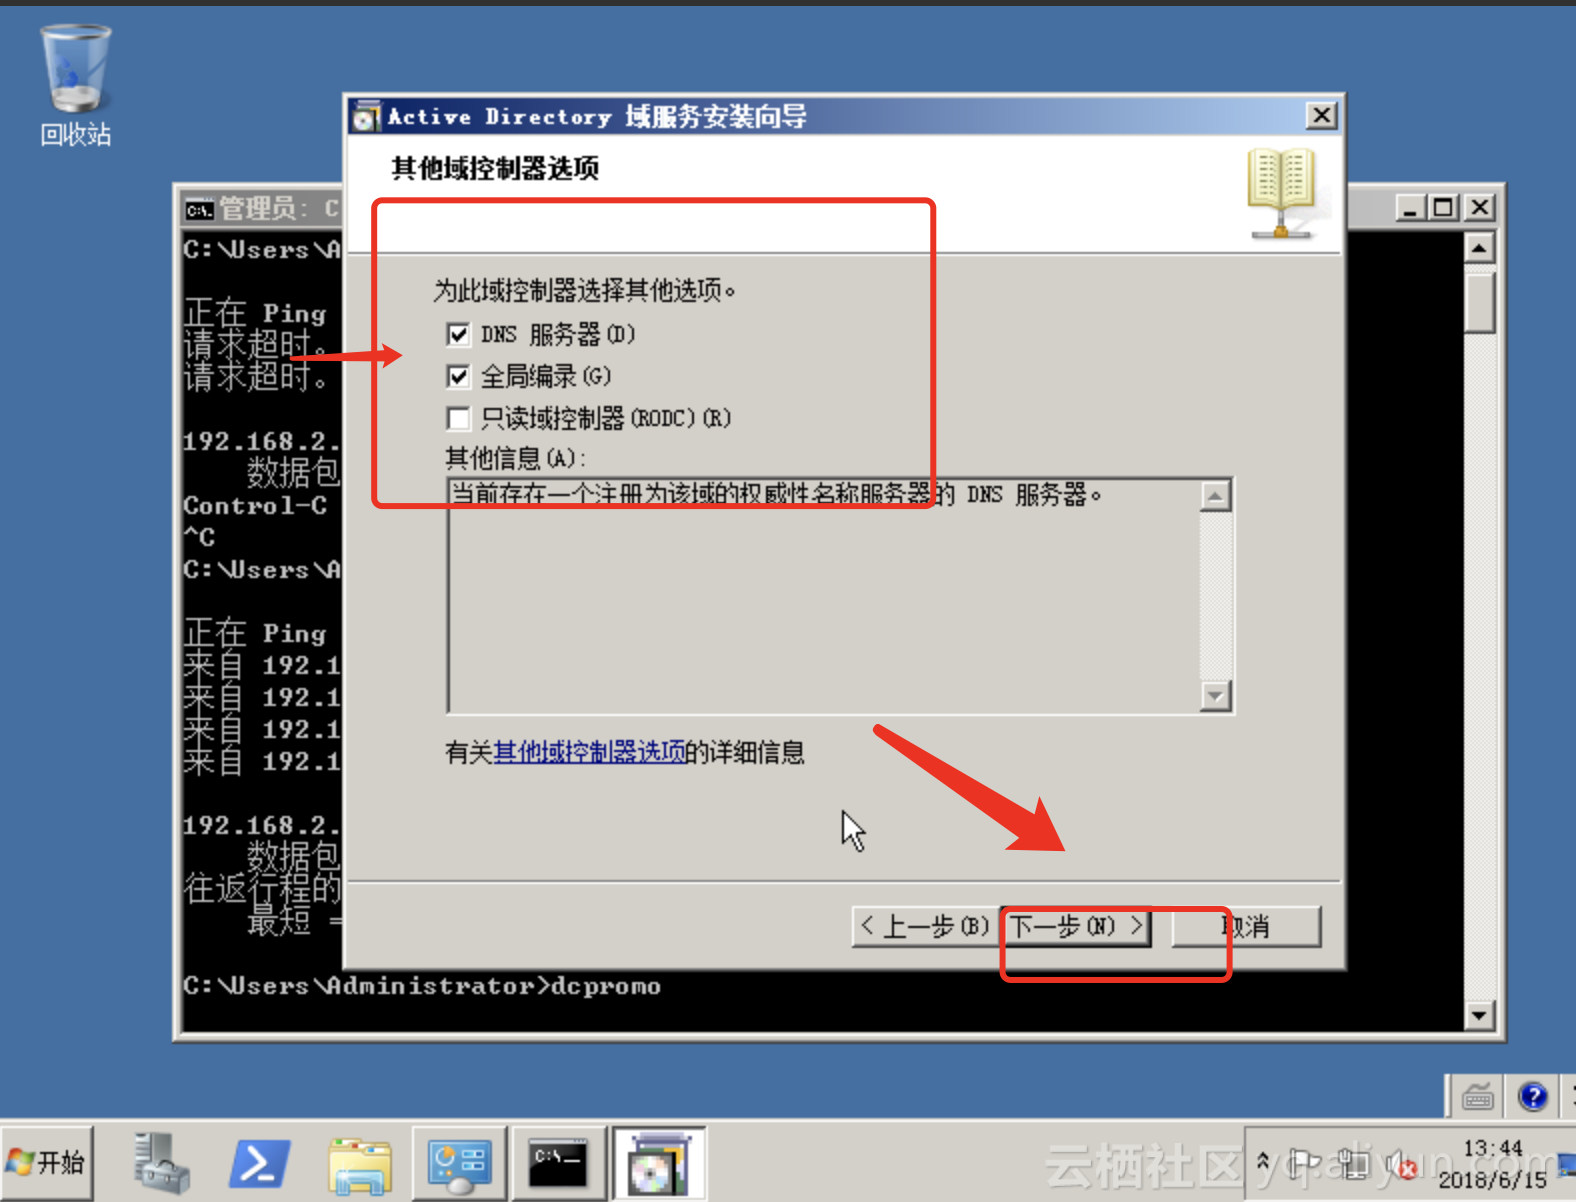Click the wizard title bar icon
The image size is (1576, 1202).
(366, 117)
